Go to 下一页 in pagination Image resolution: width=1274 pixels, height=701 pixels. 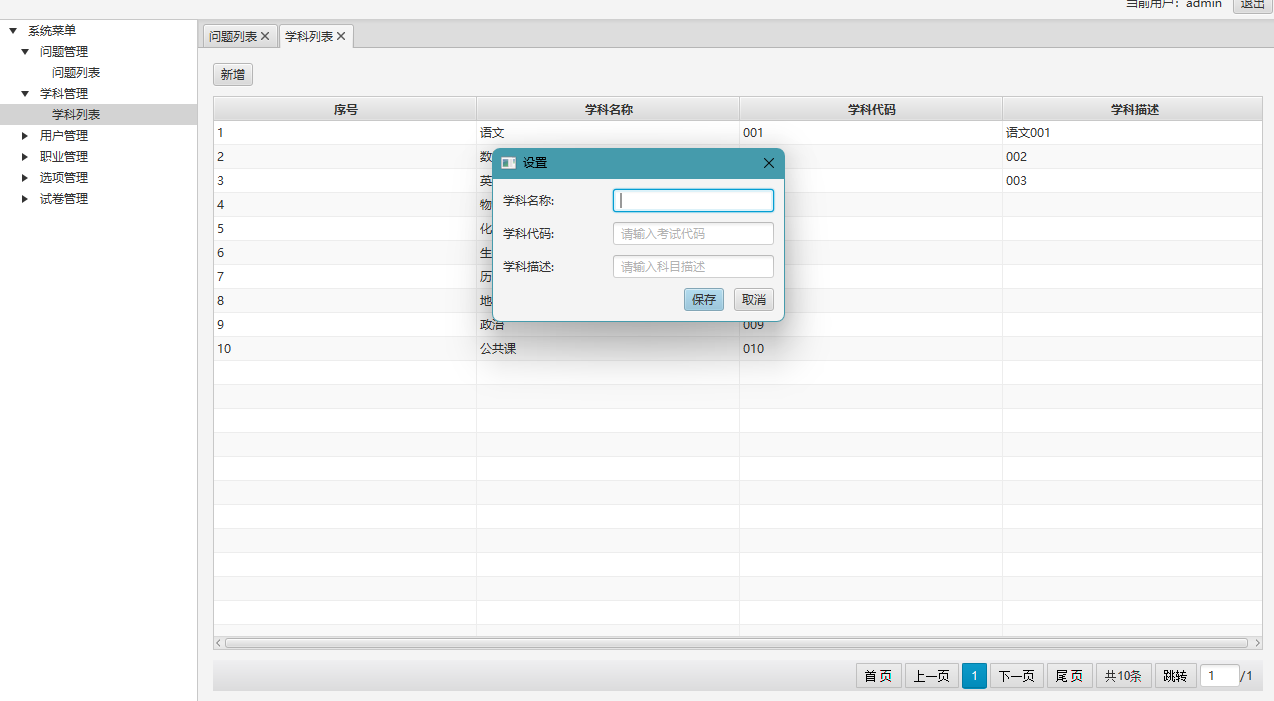pos(1016,677)
